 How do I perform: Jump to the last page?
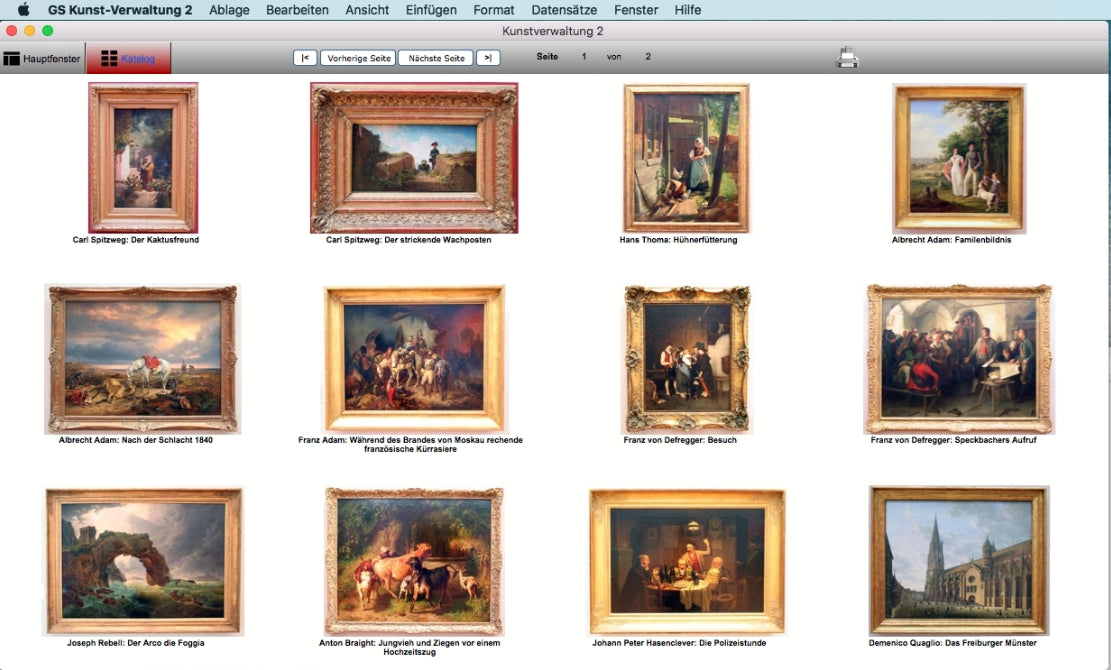(x=487, y=58)
